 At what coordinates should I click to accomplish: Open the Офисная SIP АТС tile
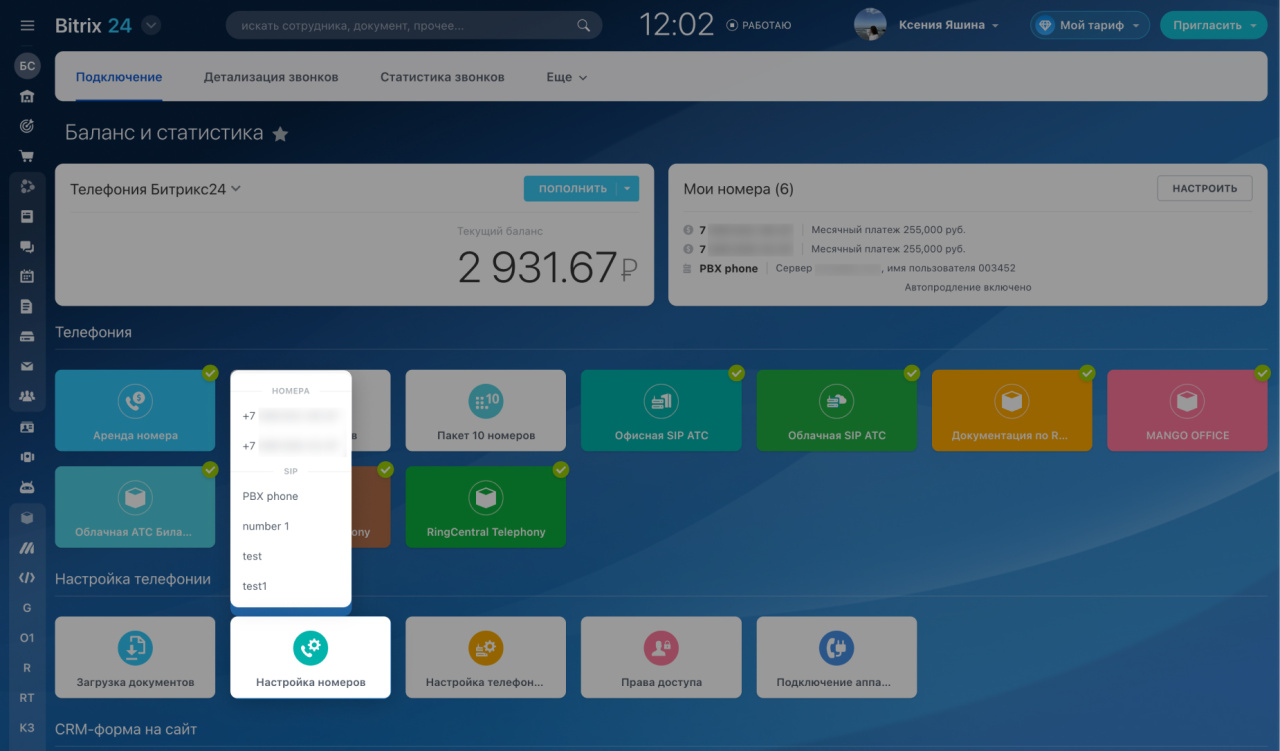pos(661,410)
